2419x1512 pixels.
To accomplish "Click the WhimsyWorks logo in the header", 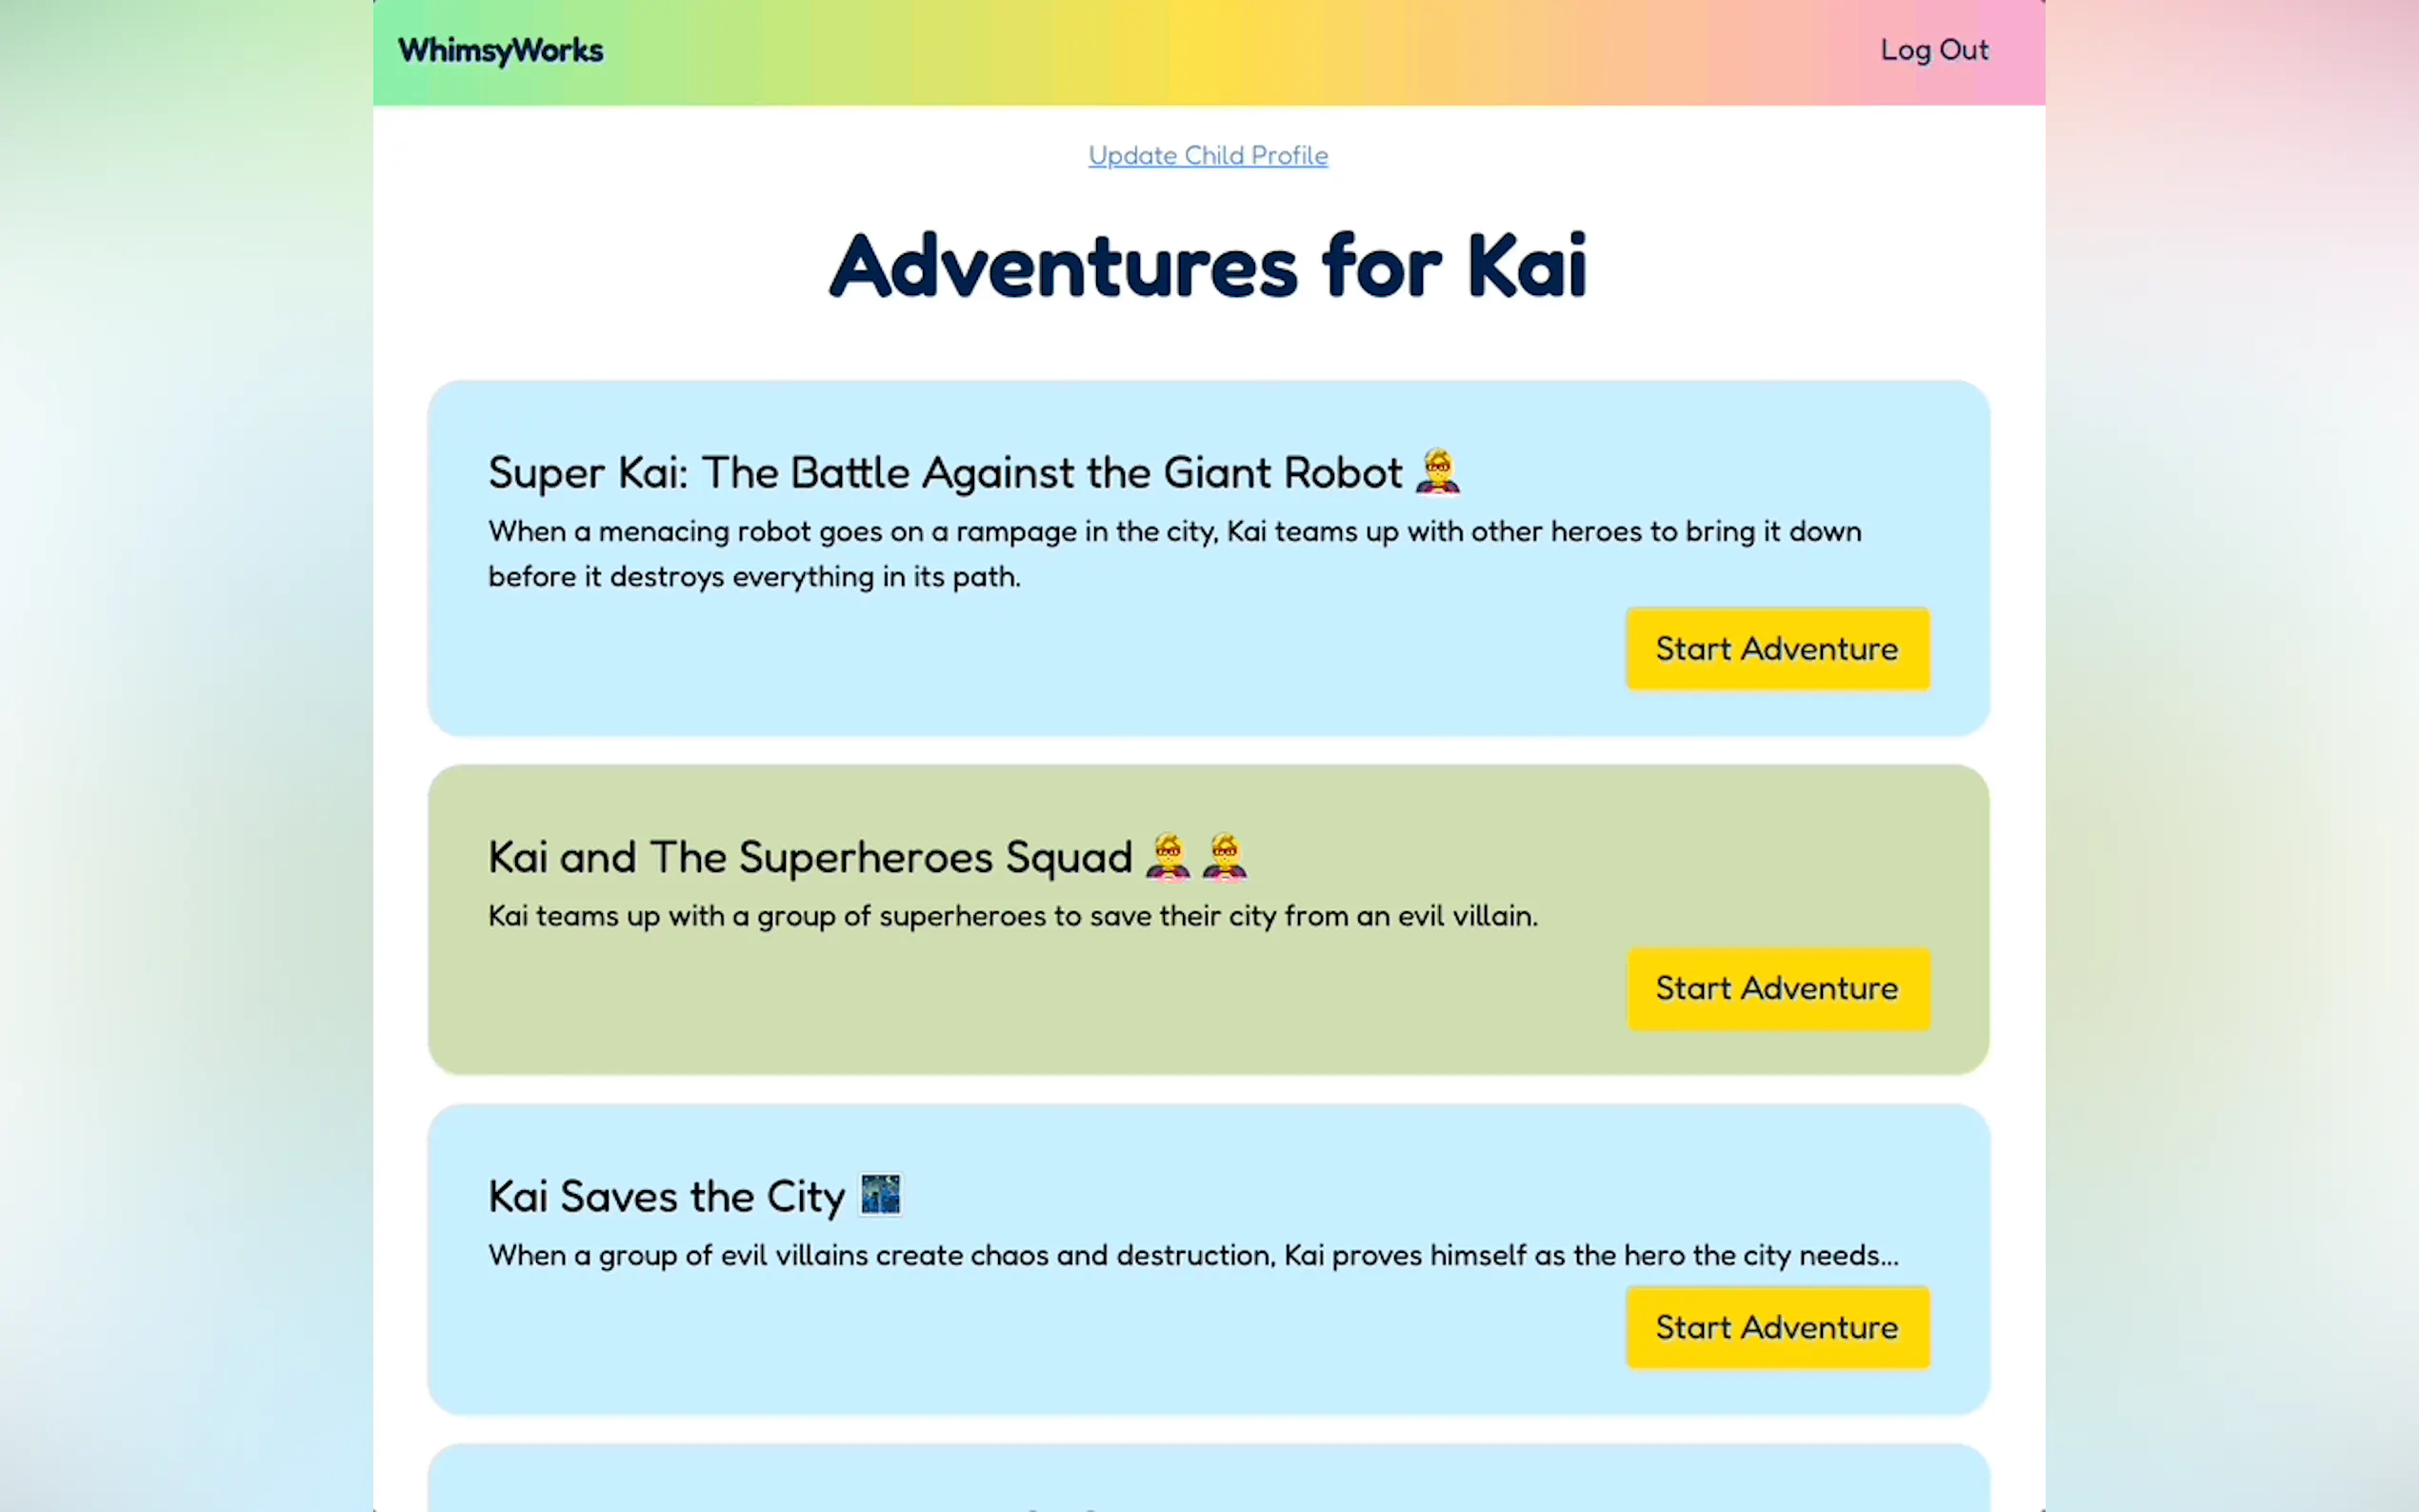I will click(500, 50).
